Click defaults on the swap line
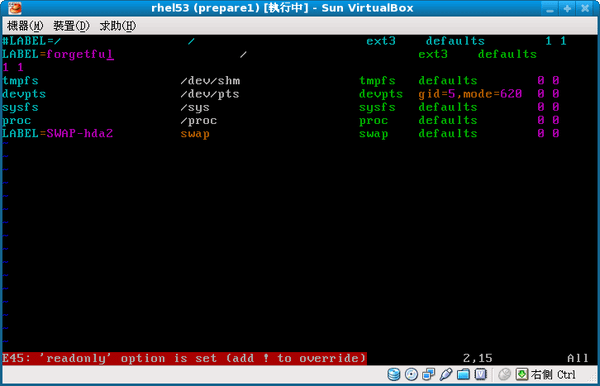Image resolution: width=600 pixels, height=386 pixels. (x=448, y=134)
